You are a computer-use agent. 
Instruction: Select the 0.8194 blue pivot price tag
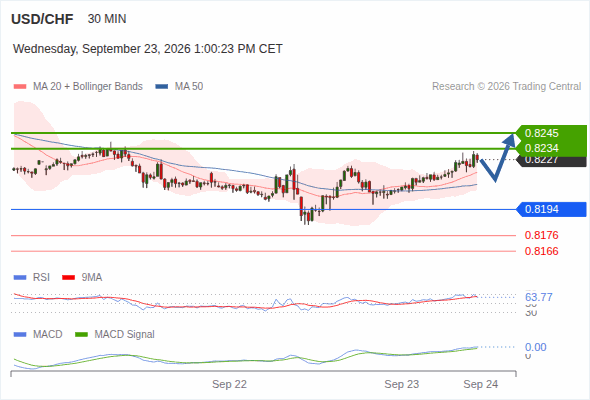tap(551, 209)
